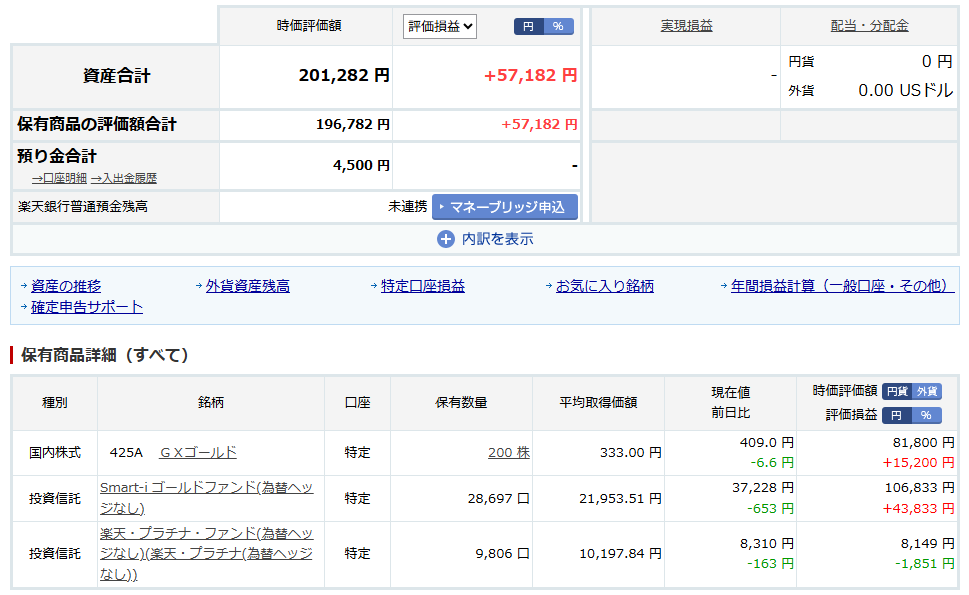Open GXゴールド stock detail link

(x=198, y=452)
